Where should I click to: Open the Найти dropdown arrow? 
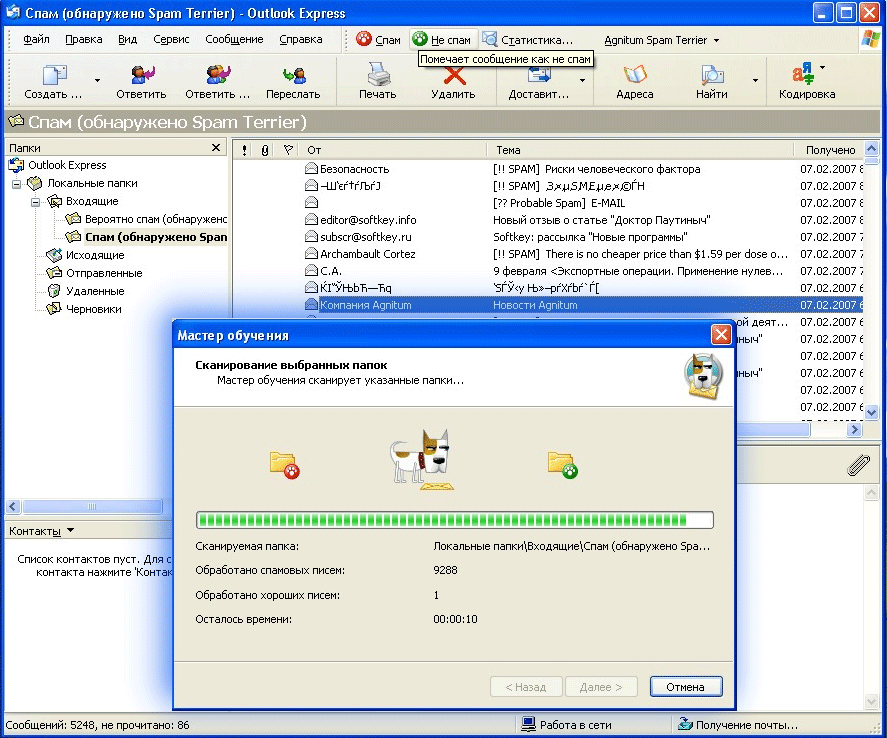pyautogui.click(x=755, y=80)
